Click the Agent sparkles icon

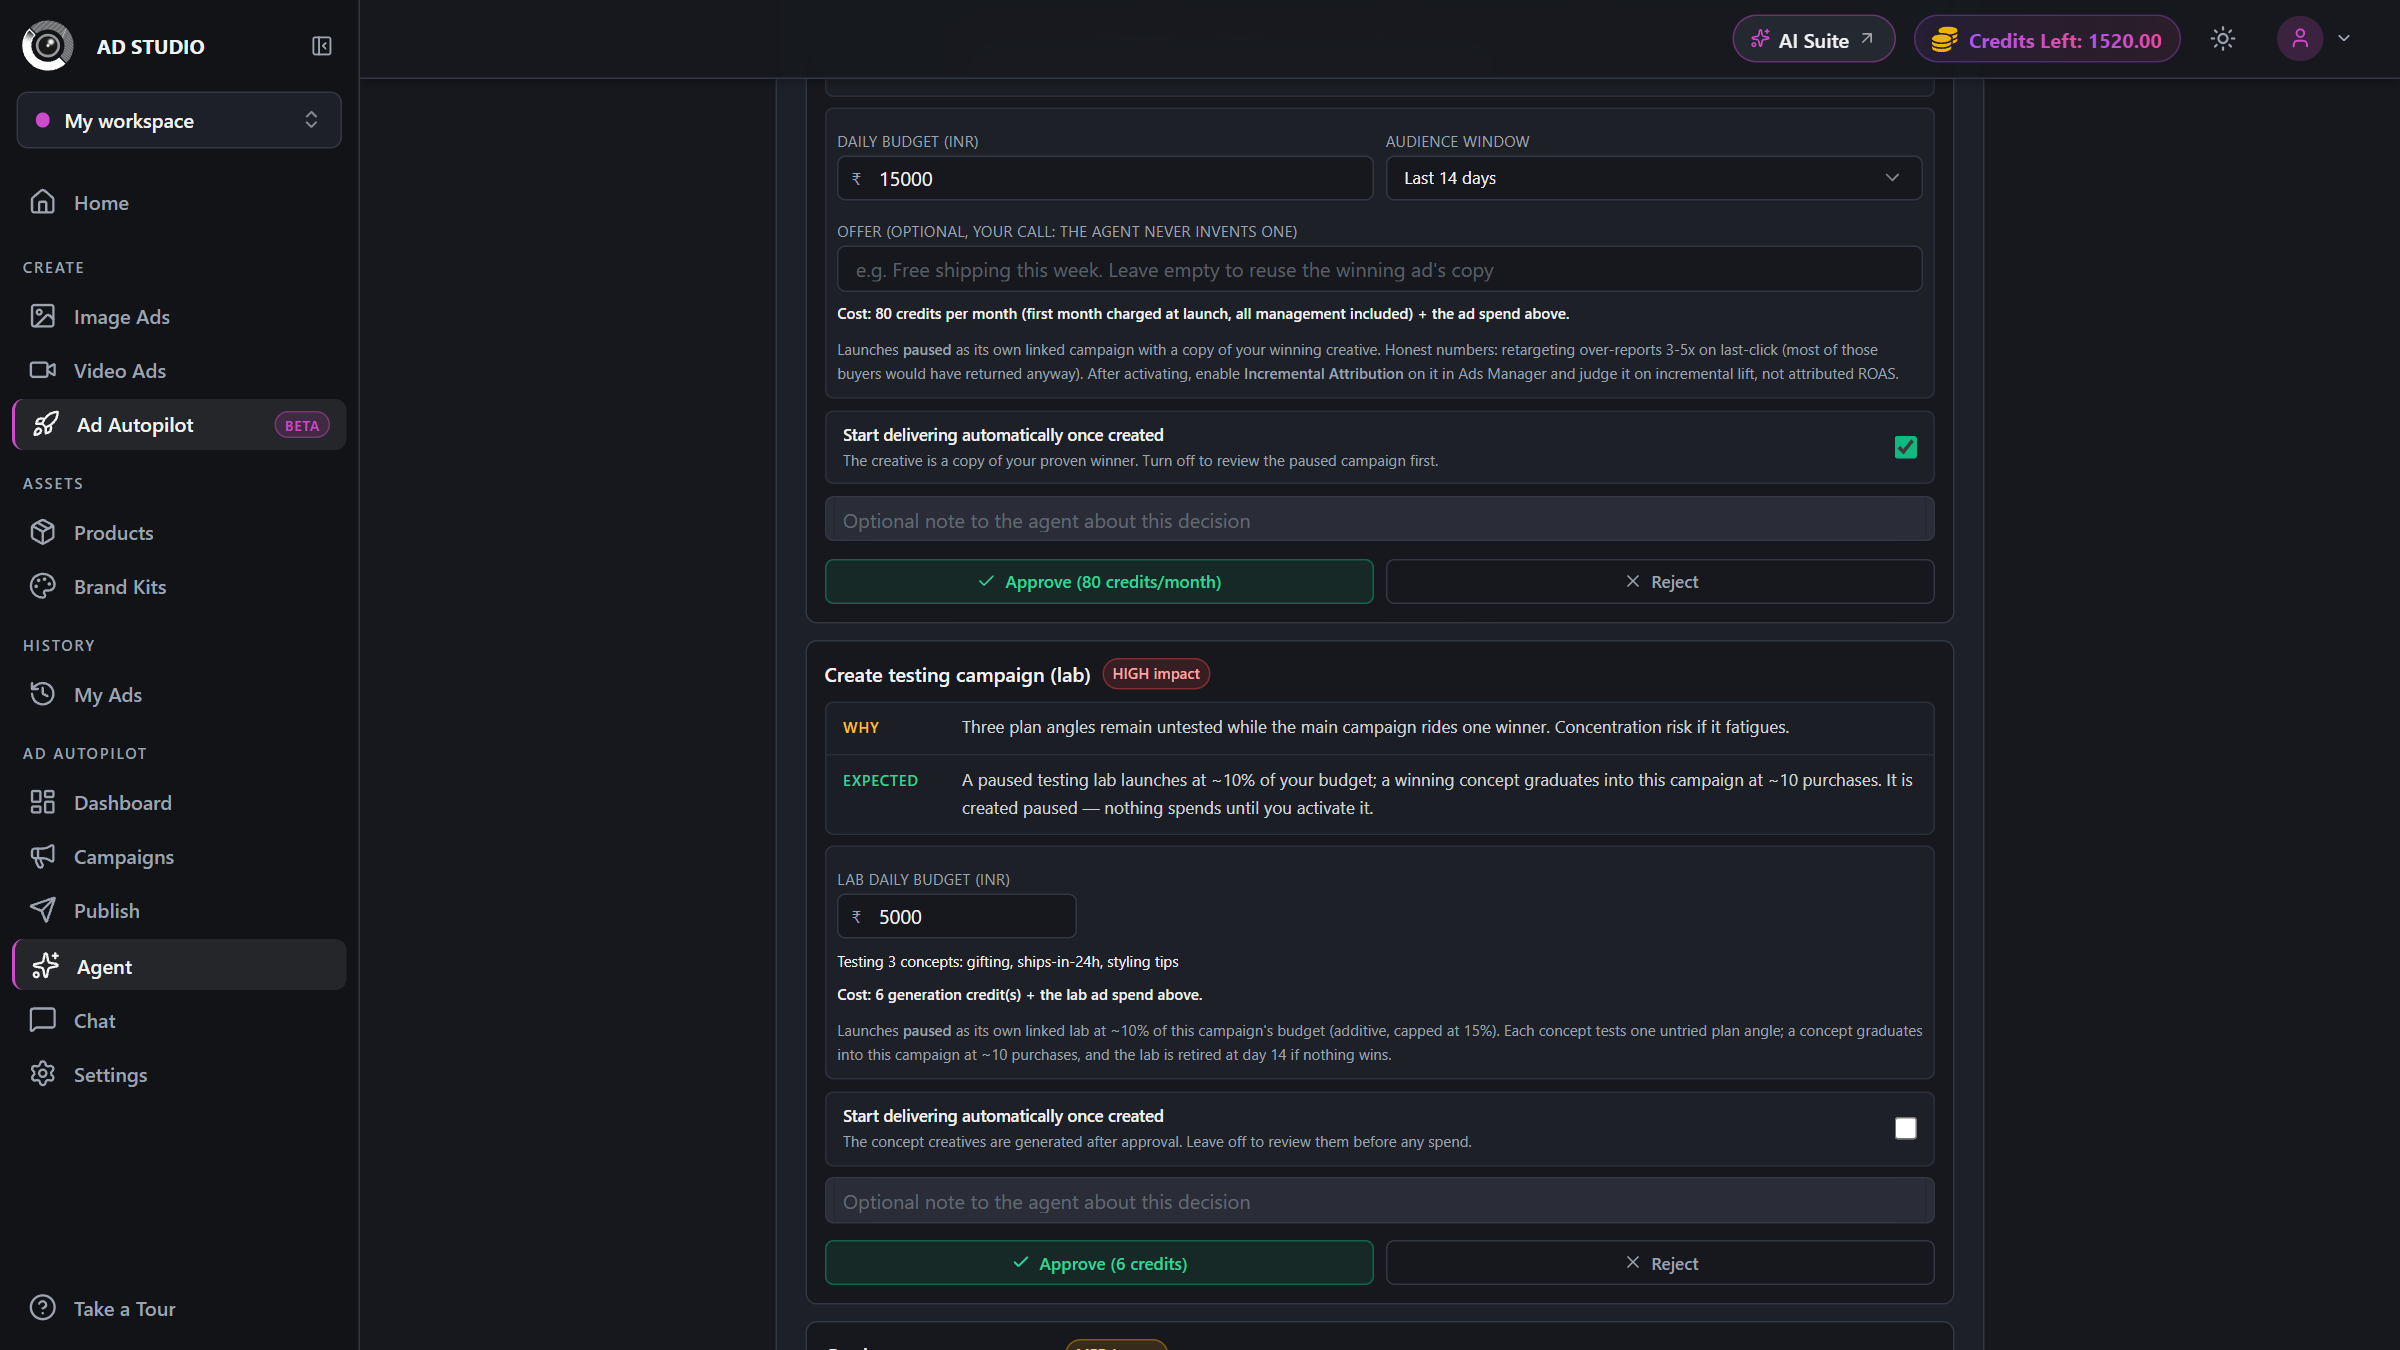click(45, 966)
